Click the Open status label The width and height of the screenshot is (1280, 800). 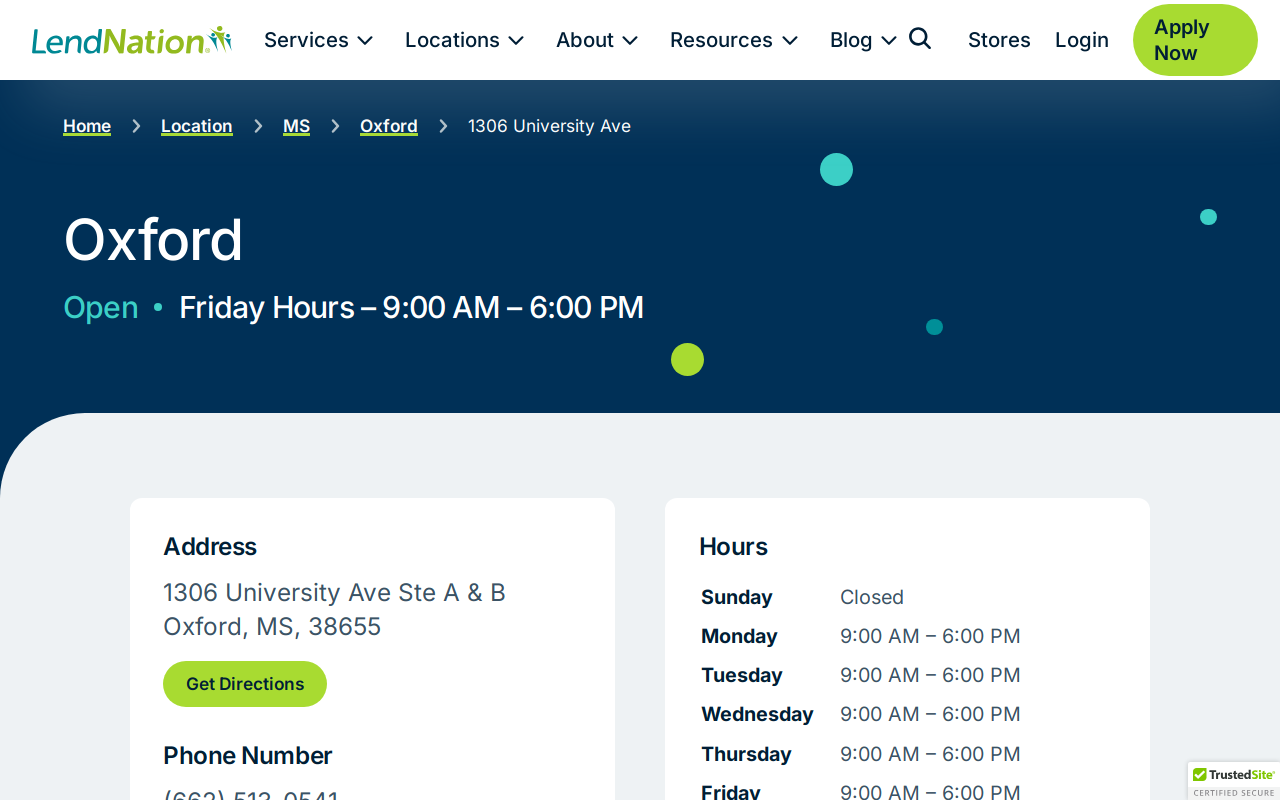[x=101, y=307]
